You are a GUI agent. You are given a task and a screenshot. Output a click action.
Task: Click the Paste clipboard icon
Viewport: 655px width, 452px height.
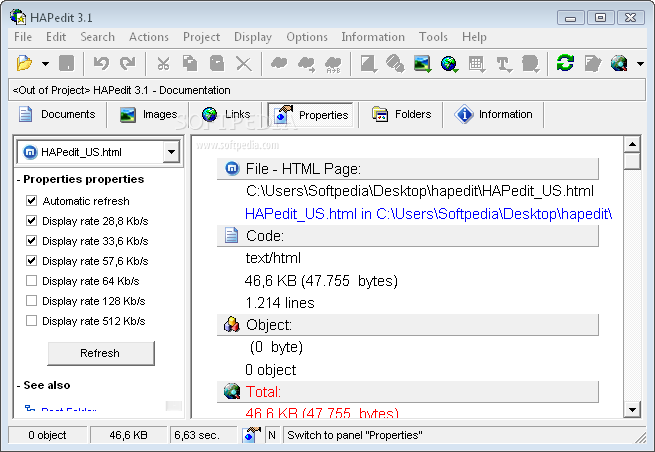click(x=217, y=63)
